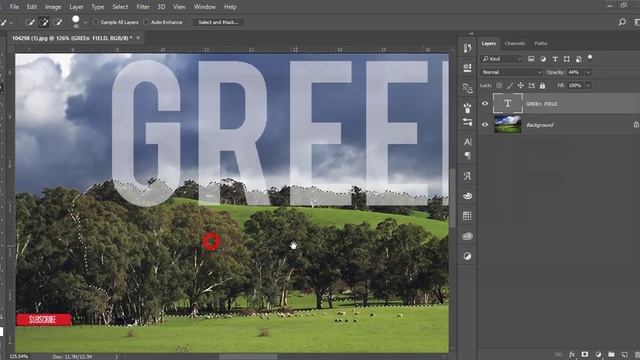Click the Select and Mask button
Viewport: 640px width, 360px height.
tap(218, 22)
